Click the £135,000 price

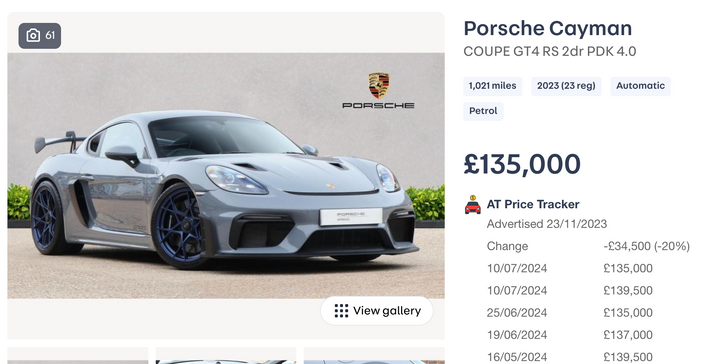522,164
